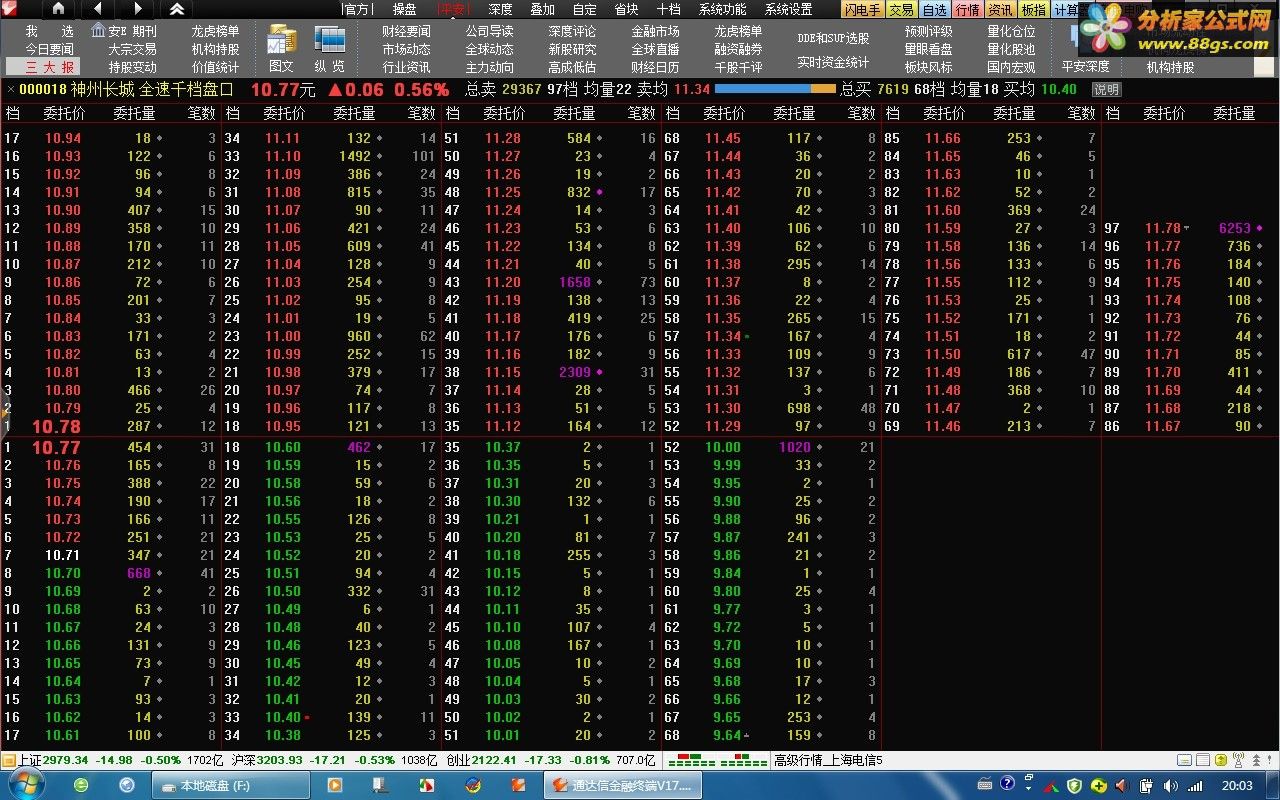Screen dimensions: 1280x800
Task: Open DDE和SUP选股
Action: (x=833, y=38)
